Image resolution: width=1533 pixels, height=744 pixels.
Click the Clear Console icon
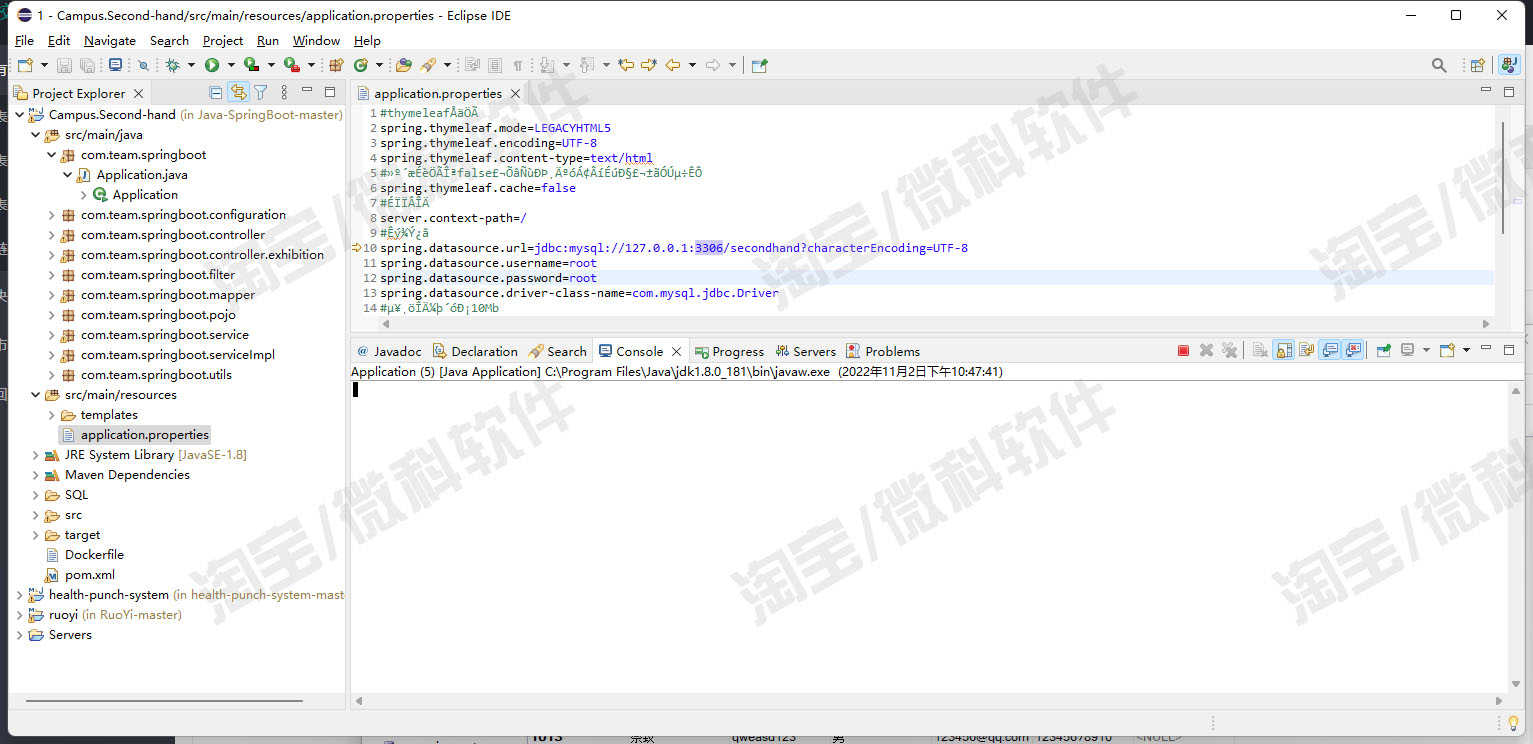pos(1260,351)
